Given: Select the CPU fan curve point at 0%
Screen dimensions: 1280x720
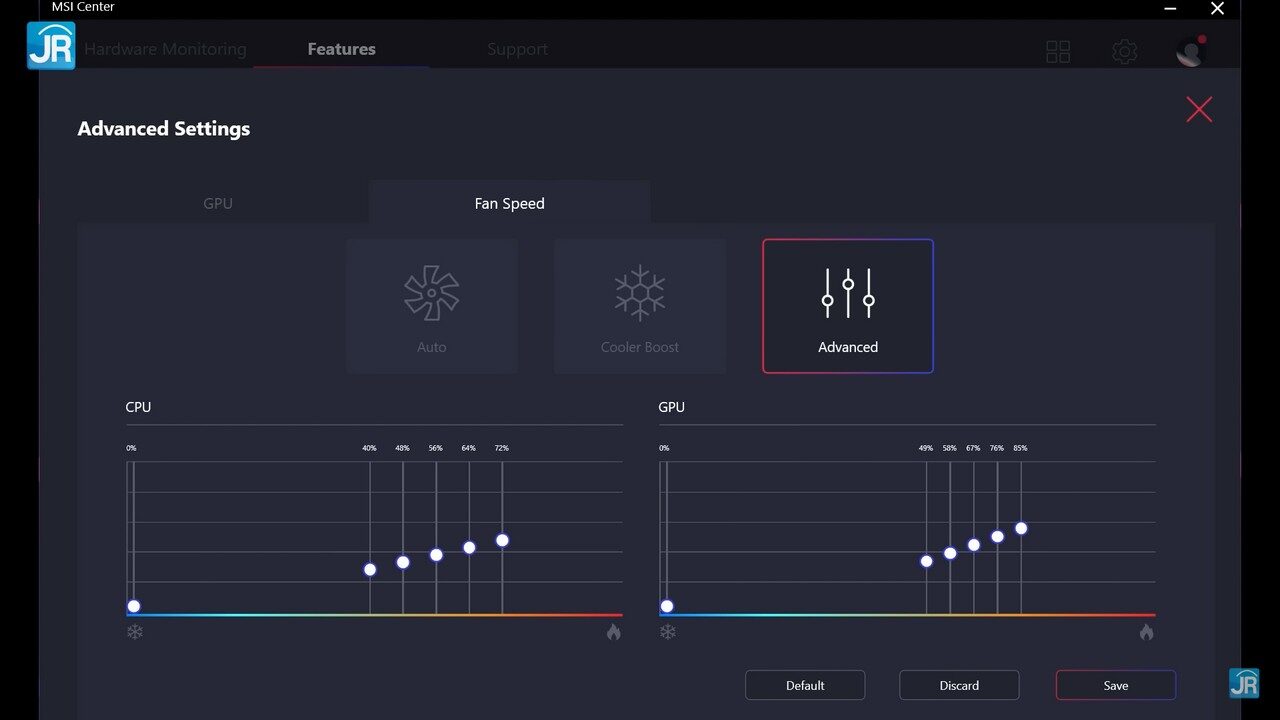Looking at the screenshot, I should click(x=134, y=606).
